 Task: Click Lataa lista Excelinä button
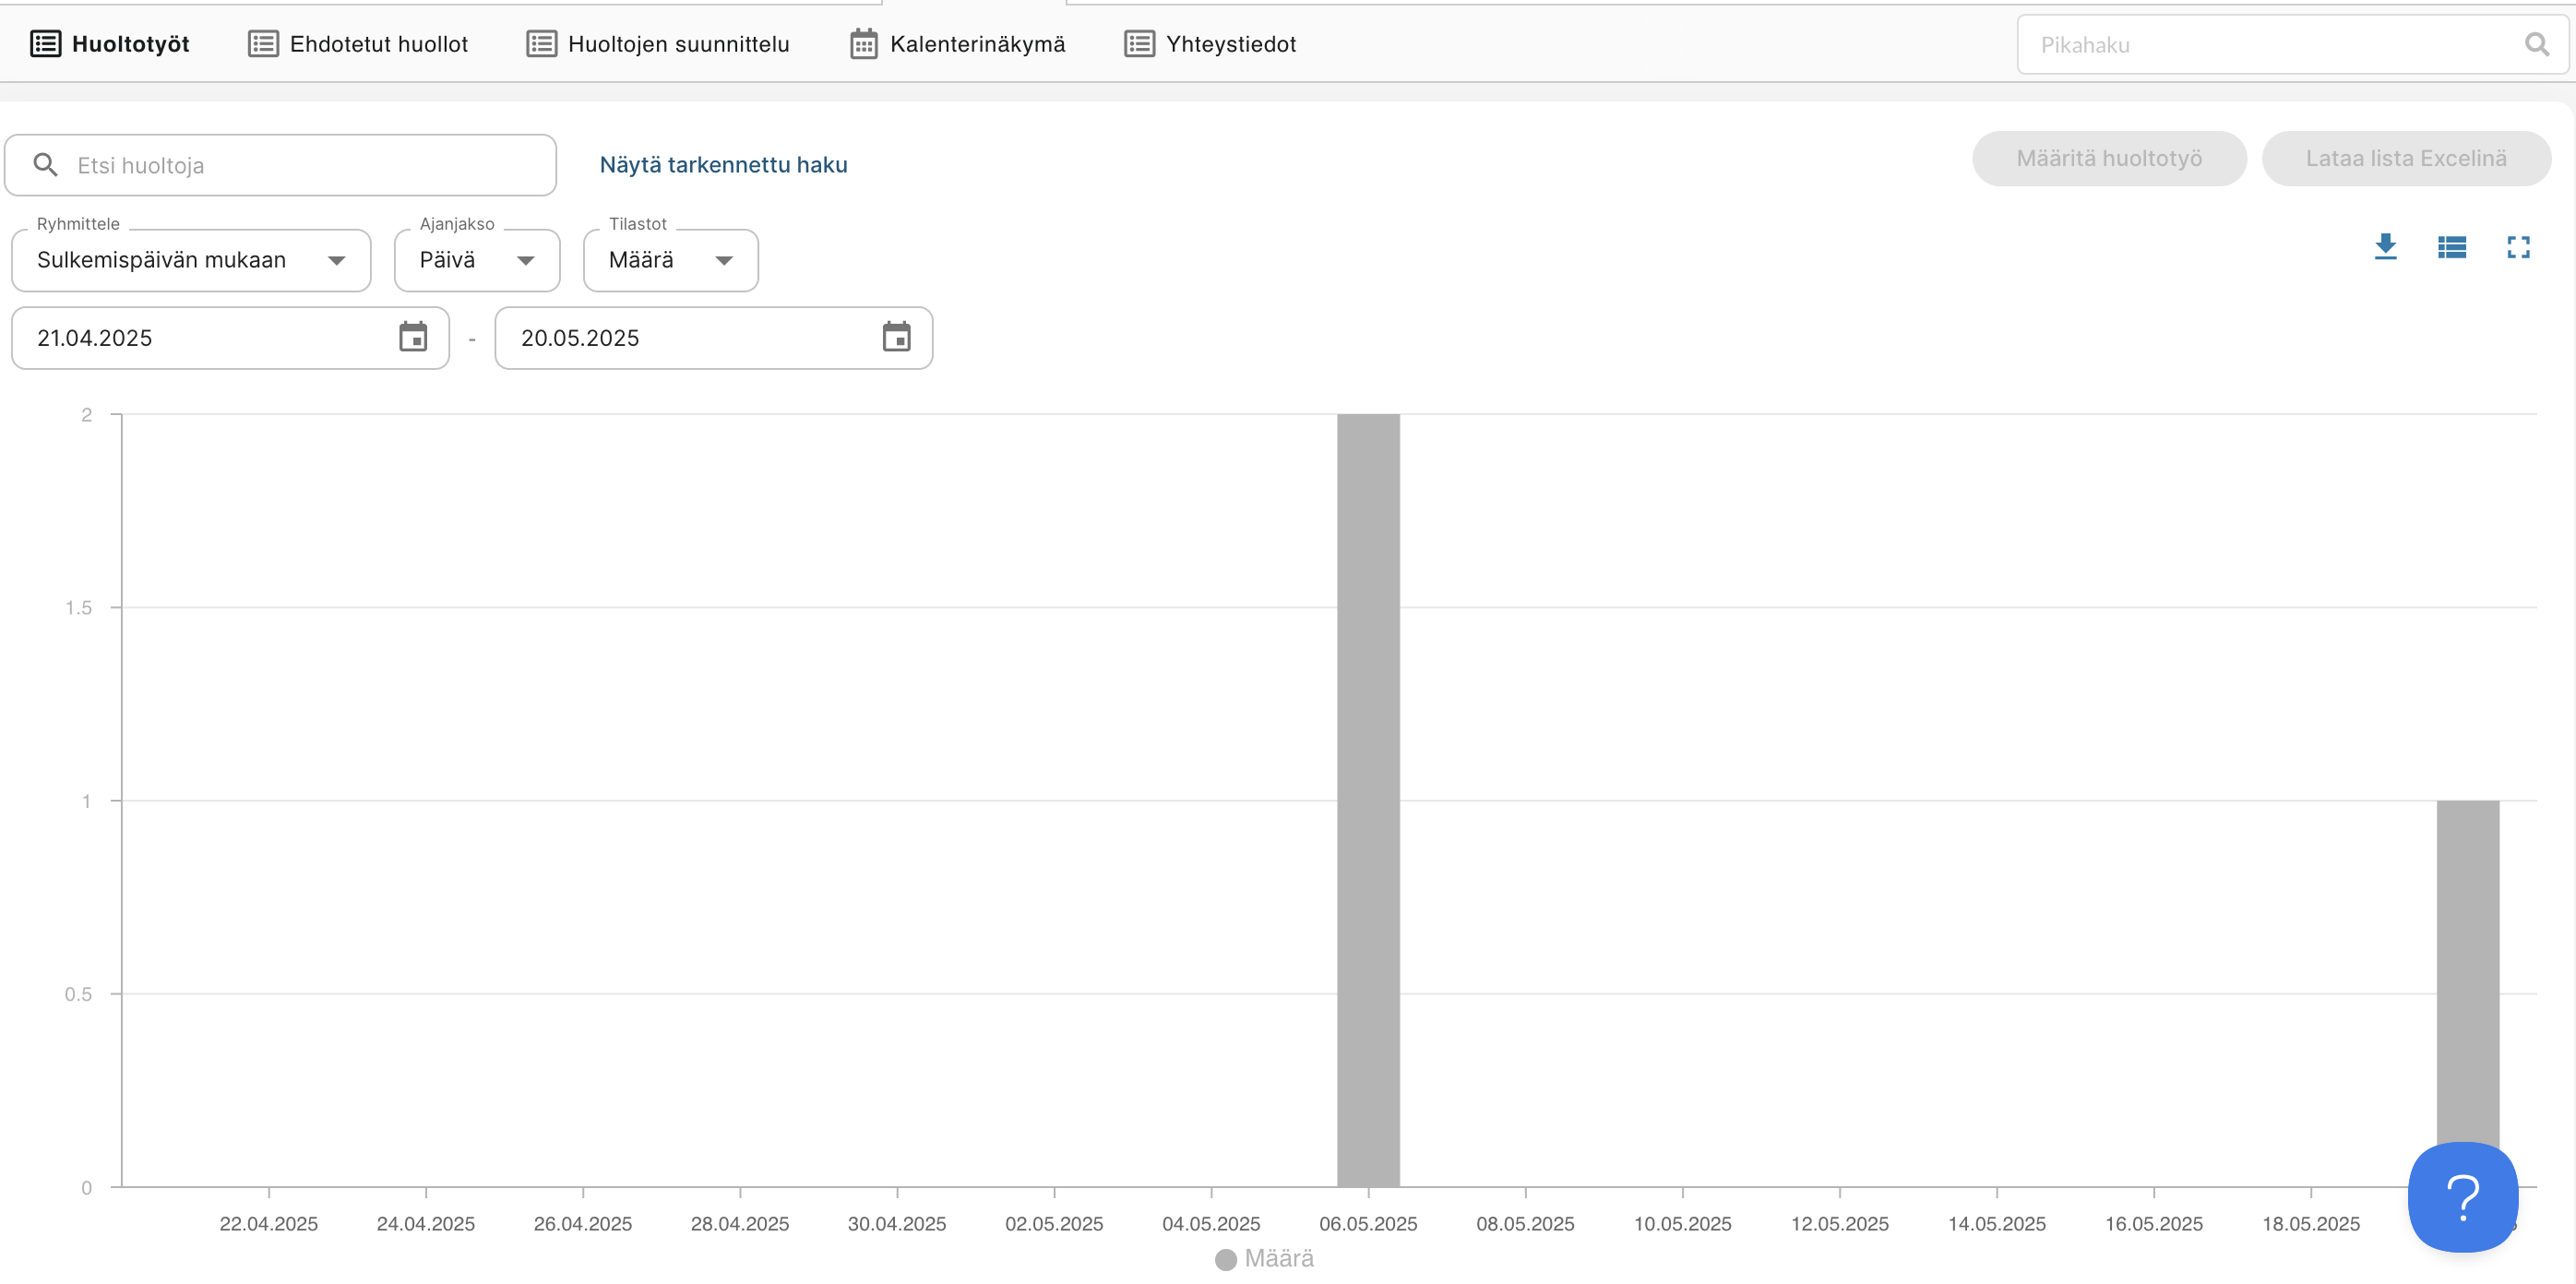[x=2405, y=158]
